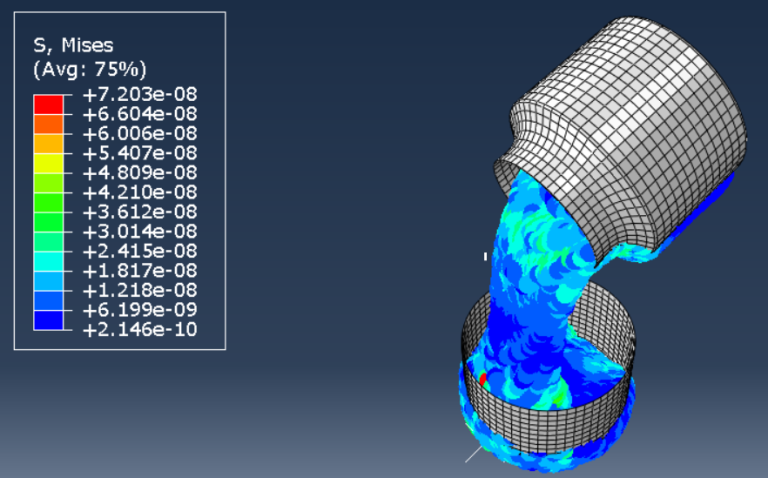This screenshot has height=478, width=768.
Task: Select the dark blue legend band at the bottom
Action: [48, 320]
